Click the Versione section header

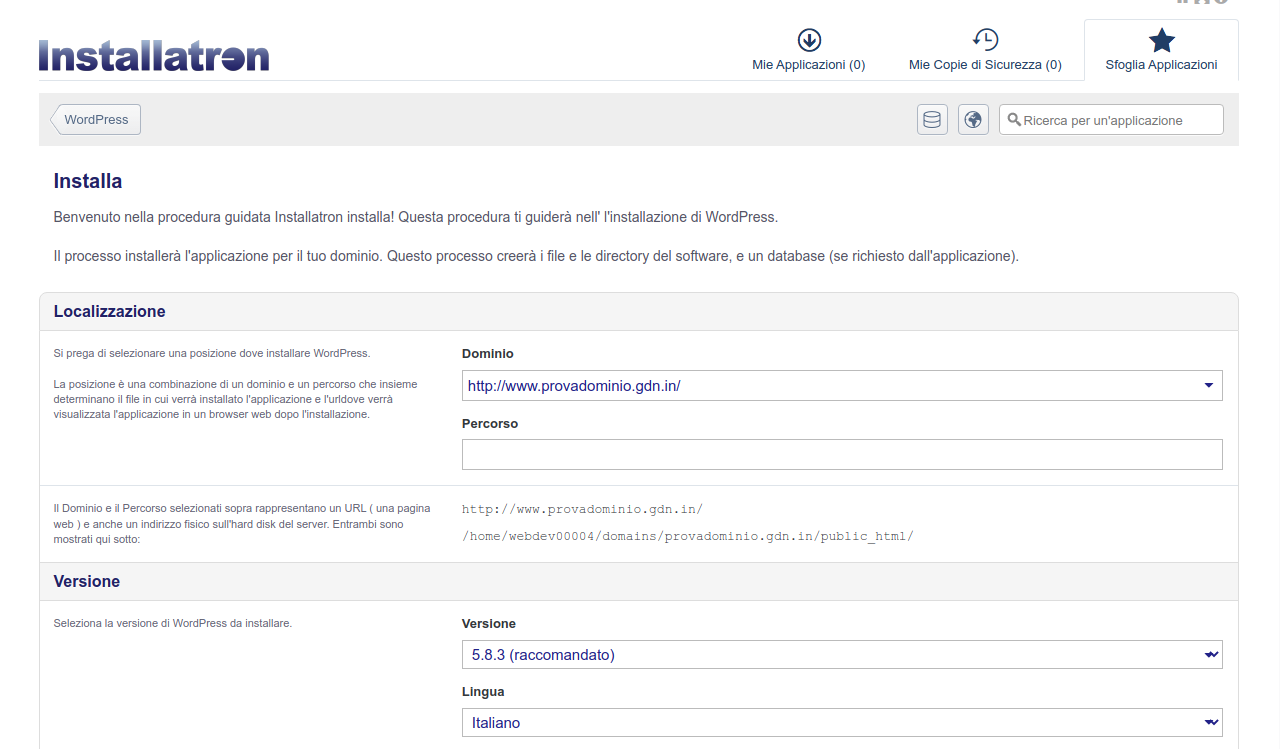pyautogui.click(x=639, y=582)
